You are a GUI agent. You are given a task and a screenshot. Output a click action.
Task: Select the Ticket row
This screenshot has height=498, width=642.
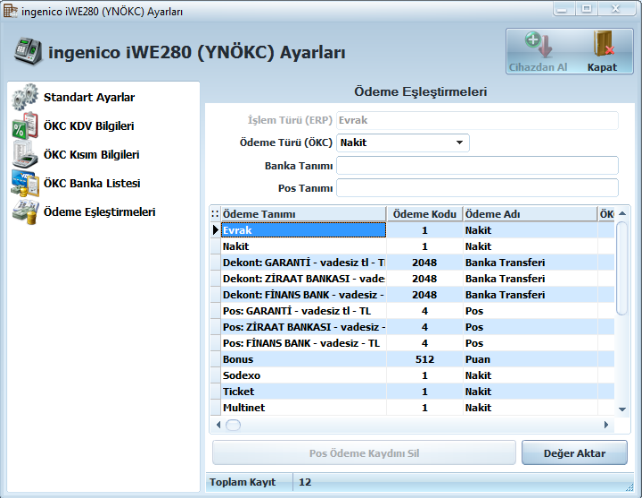click(x=303, y=392)
